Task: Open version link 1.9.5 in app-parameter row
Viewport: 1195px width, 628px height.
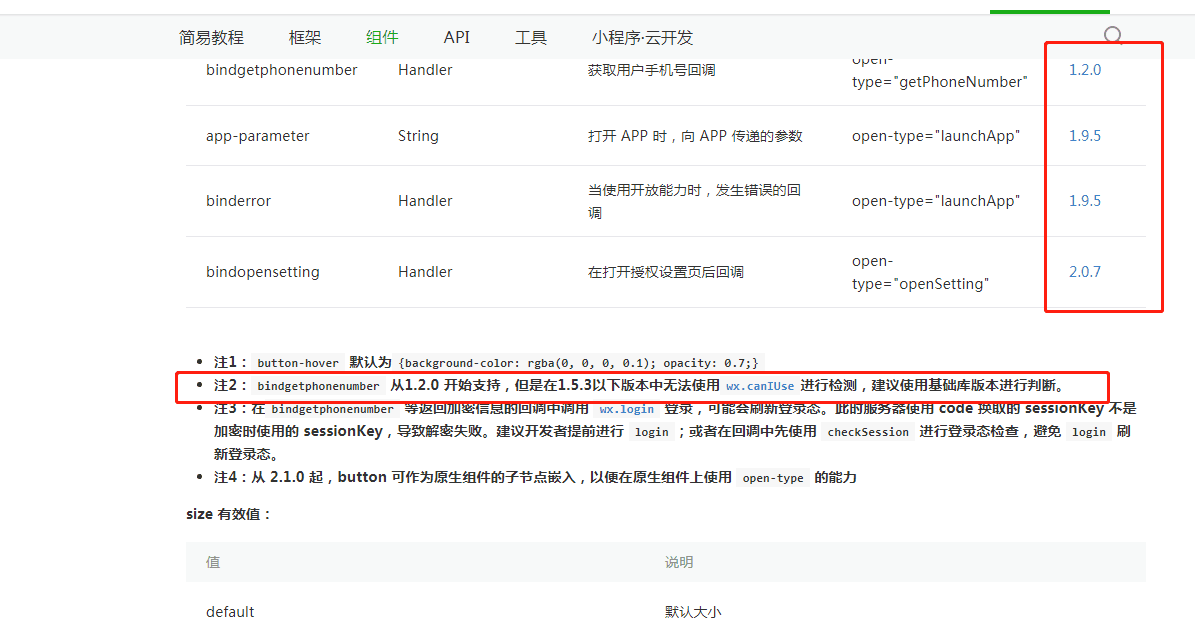Action: (x=1084, y=136)
